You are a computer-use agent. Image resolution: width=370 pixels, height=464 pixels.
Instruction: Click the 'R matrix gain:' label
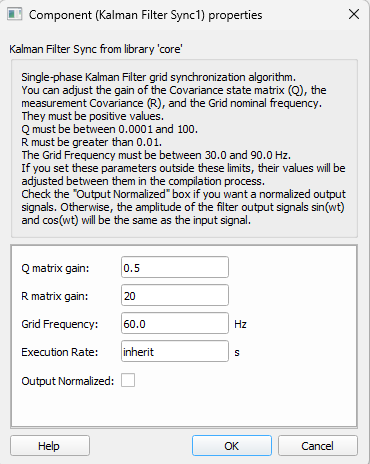tap(55, 296)
